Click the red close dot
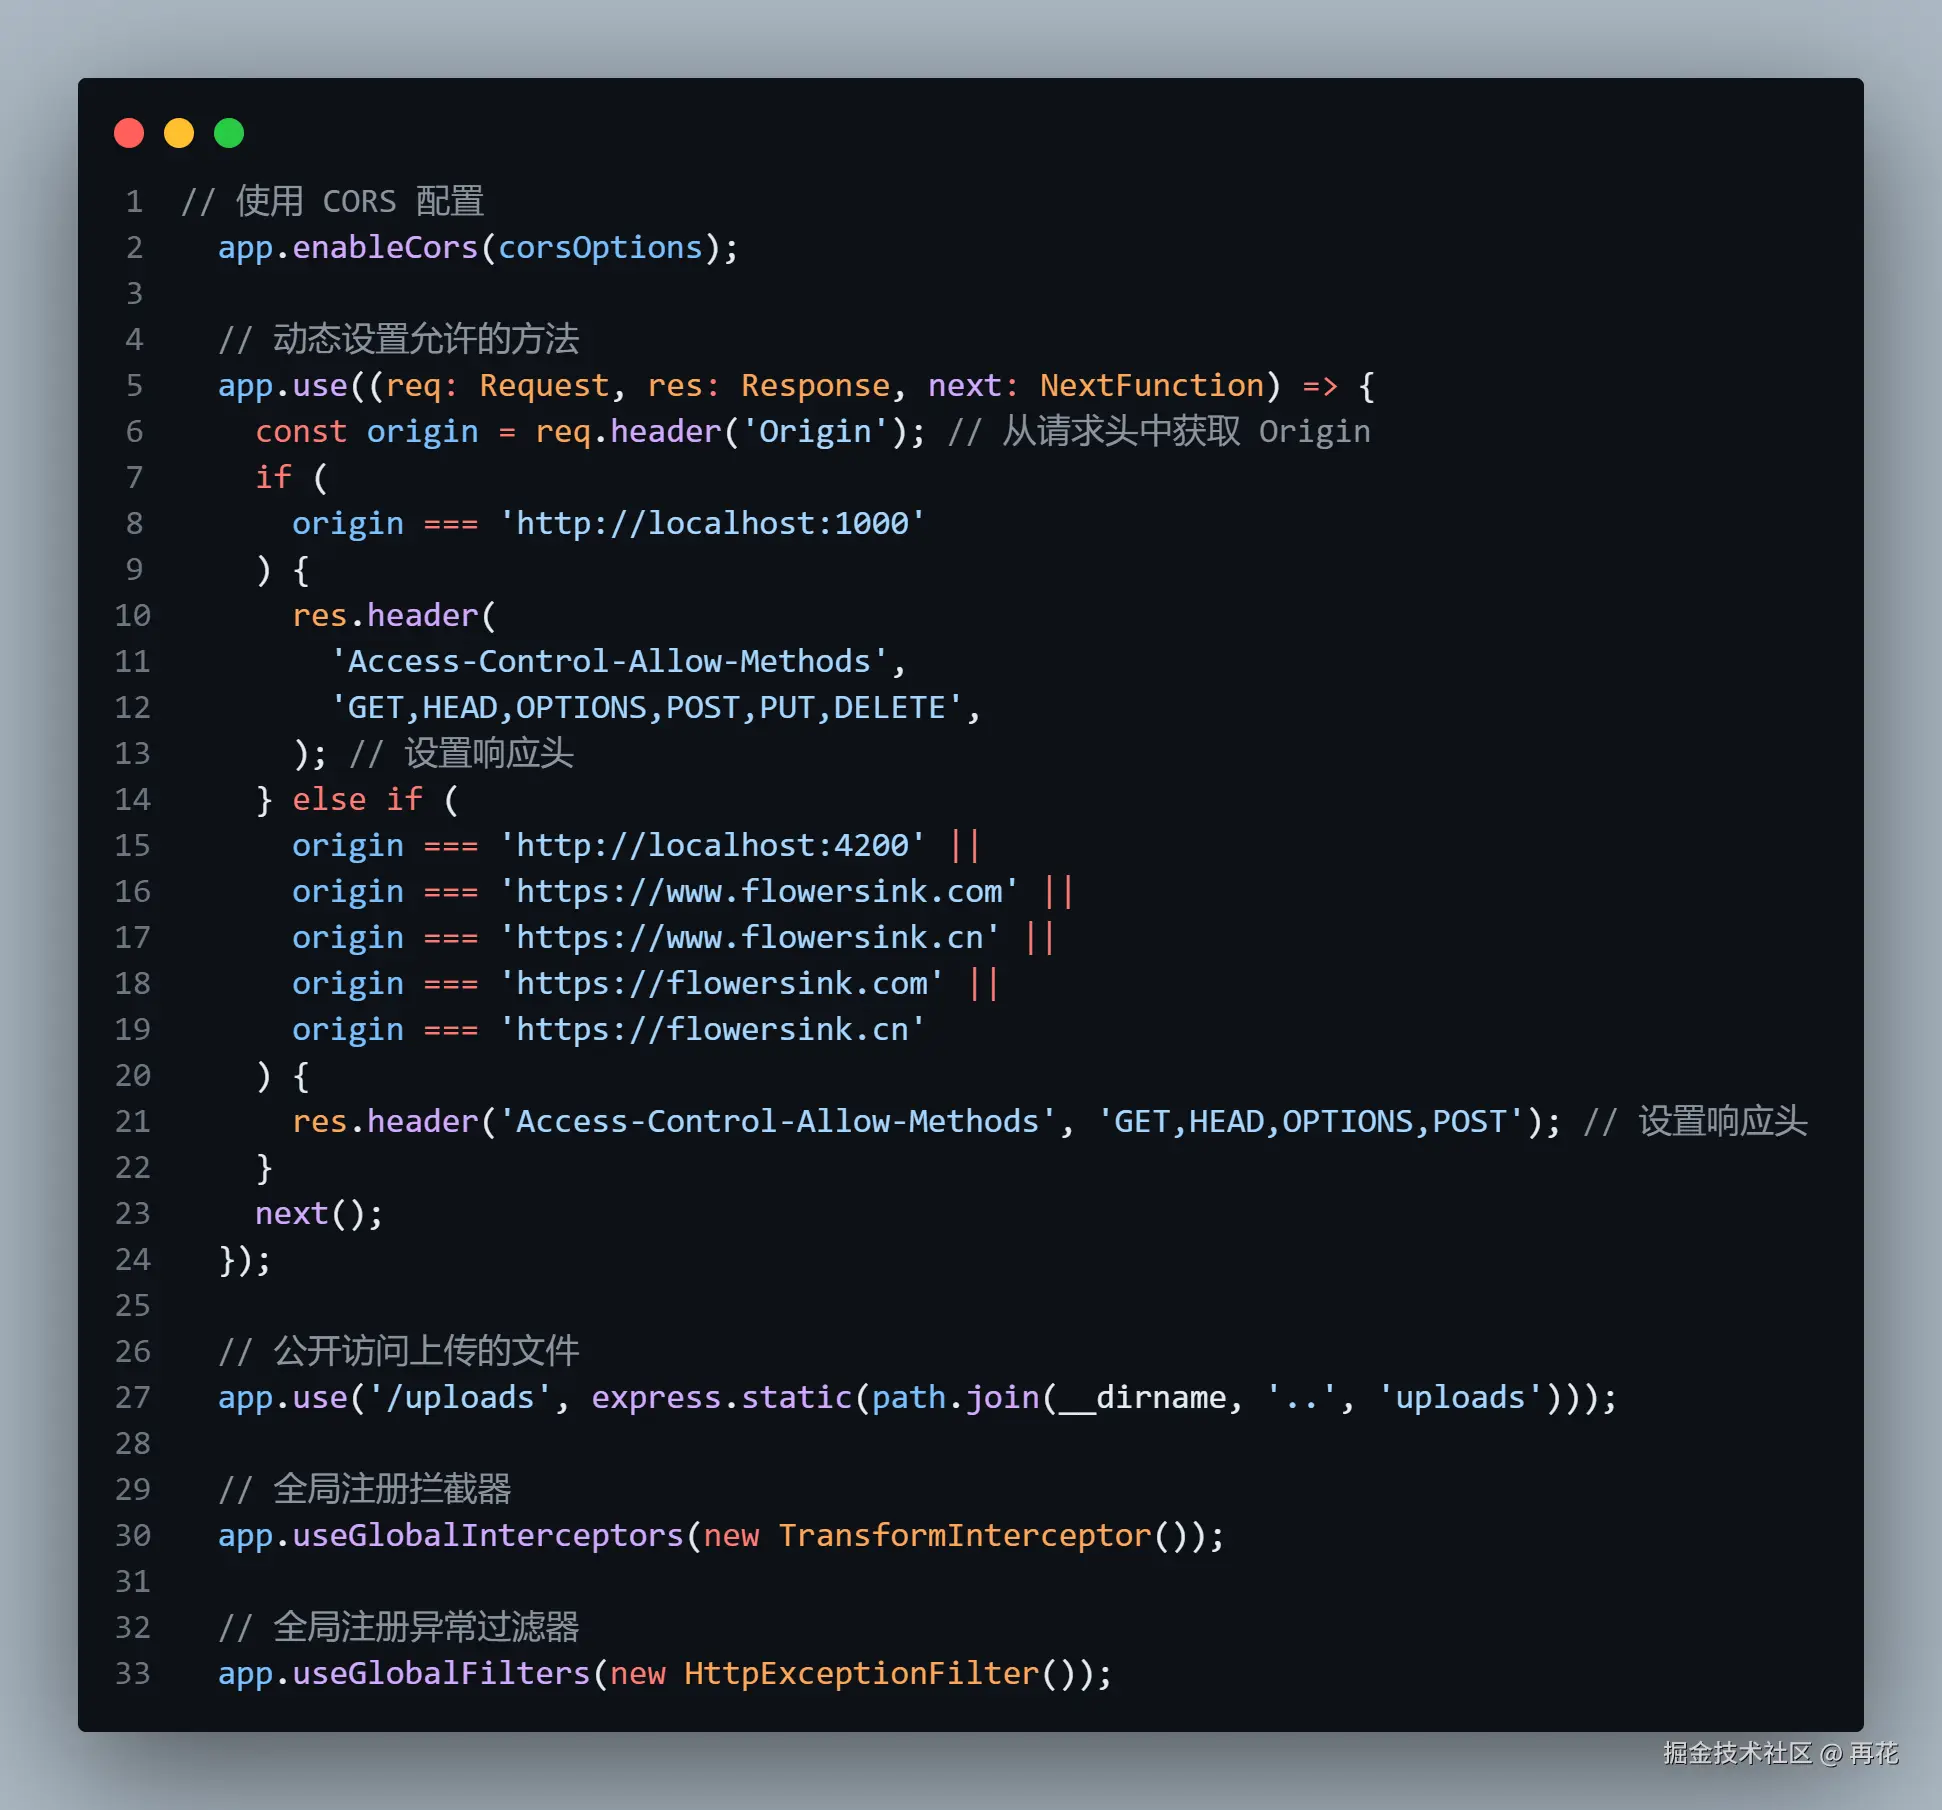Image resolution: width=1942 pixels, height=1810 pixels. 129,133
